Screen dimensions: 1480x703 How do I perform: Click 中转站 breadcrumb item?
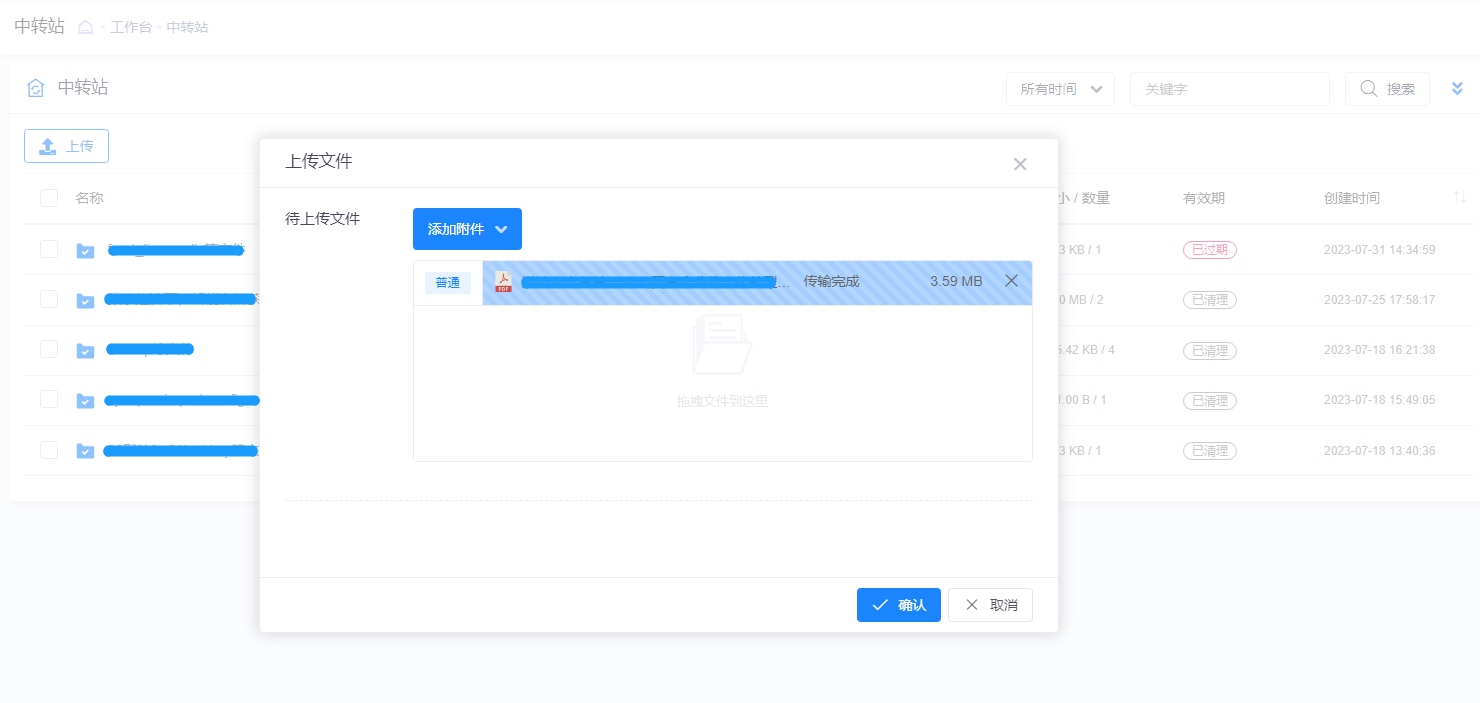pos(187,27)
